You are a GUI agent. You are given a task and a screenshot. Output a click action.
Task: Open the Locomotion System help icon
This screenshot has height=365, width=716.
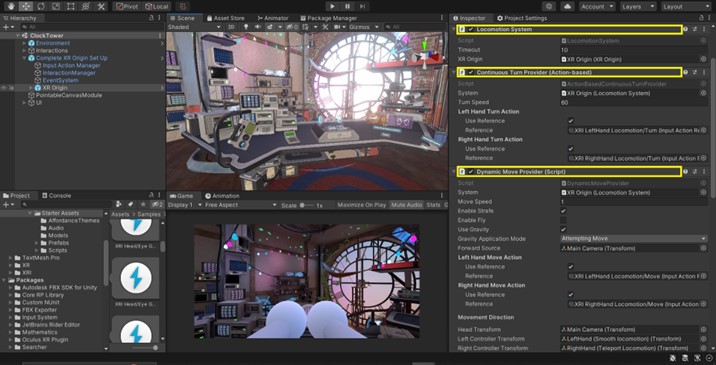click(x=685, y=29)
